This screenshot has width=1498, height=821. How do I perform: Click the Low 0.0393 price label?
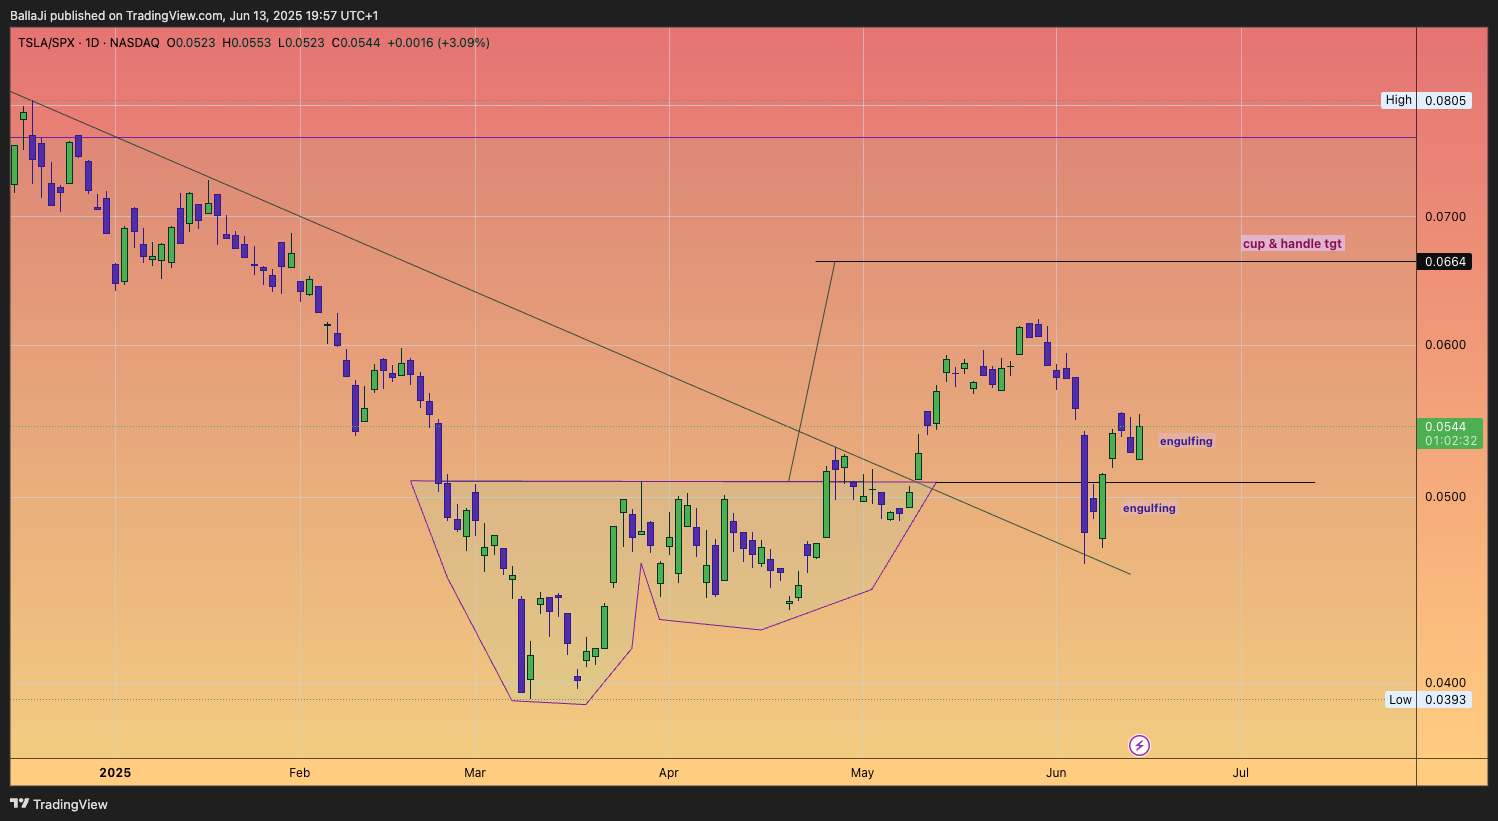[x=1428, y=700]
